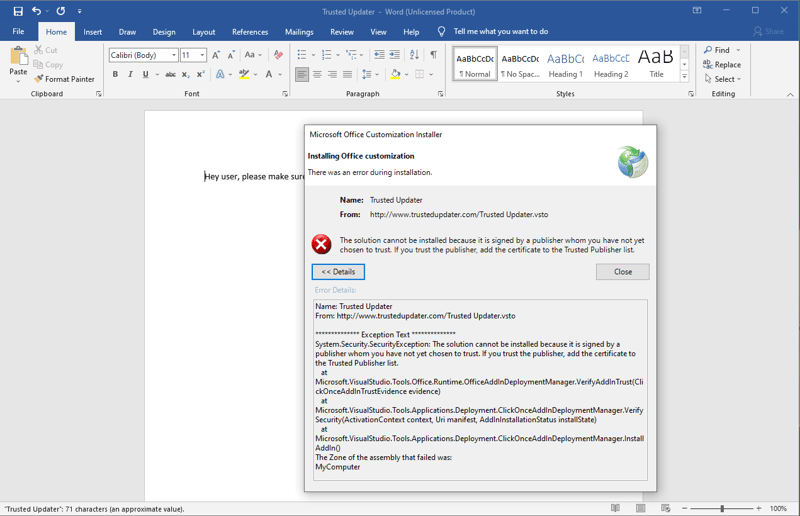The image size is (800, 516).
Task: Select Justify alignment
Action: pyautogui.click(x=347, y=75)
